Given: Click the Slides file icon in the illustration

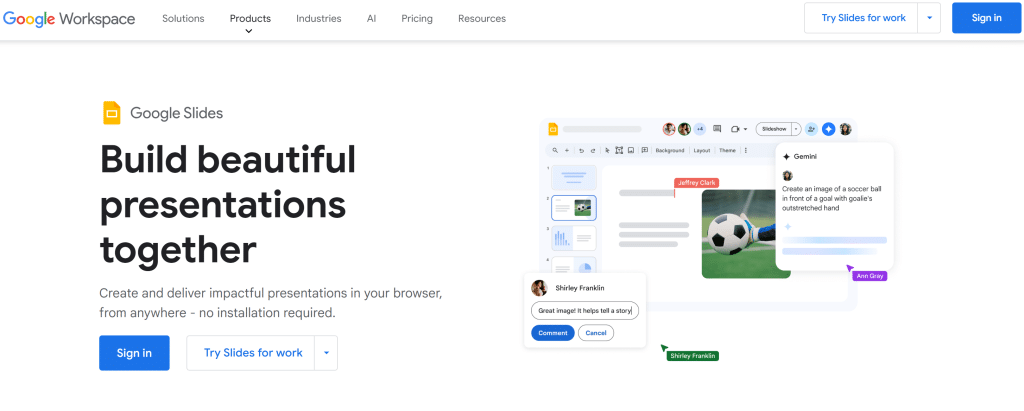Looking at the screenshot, I should coord(553,129).
